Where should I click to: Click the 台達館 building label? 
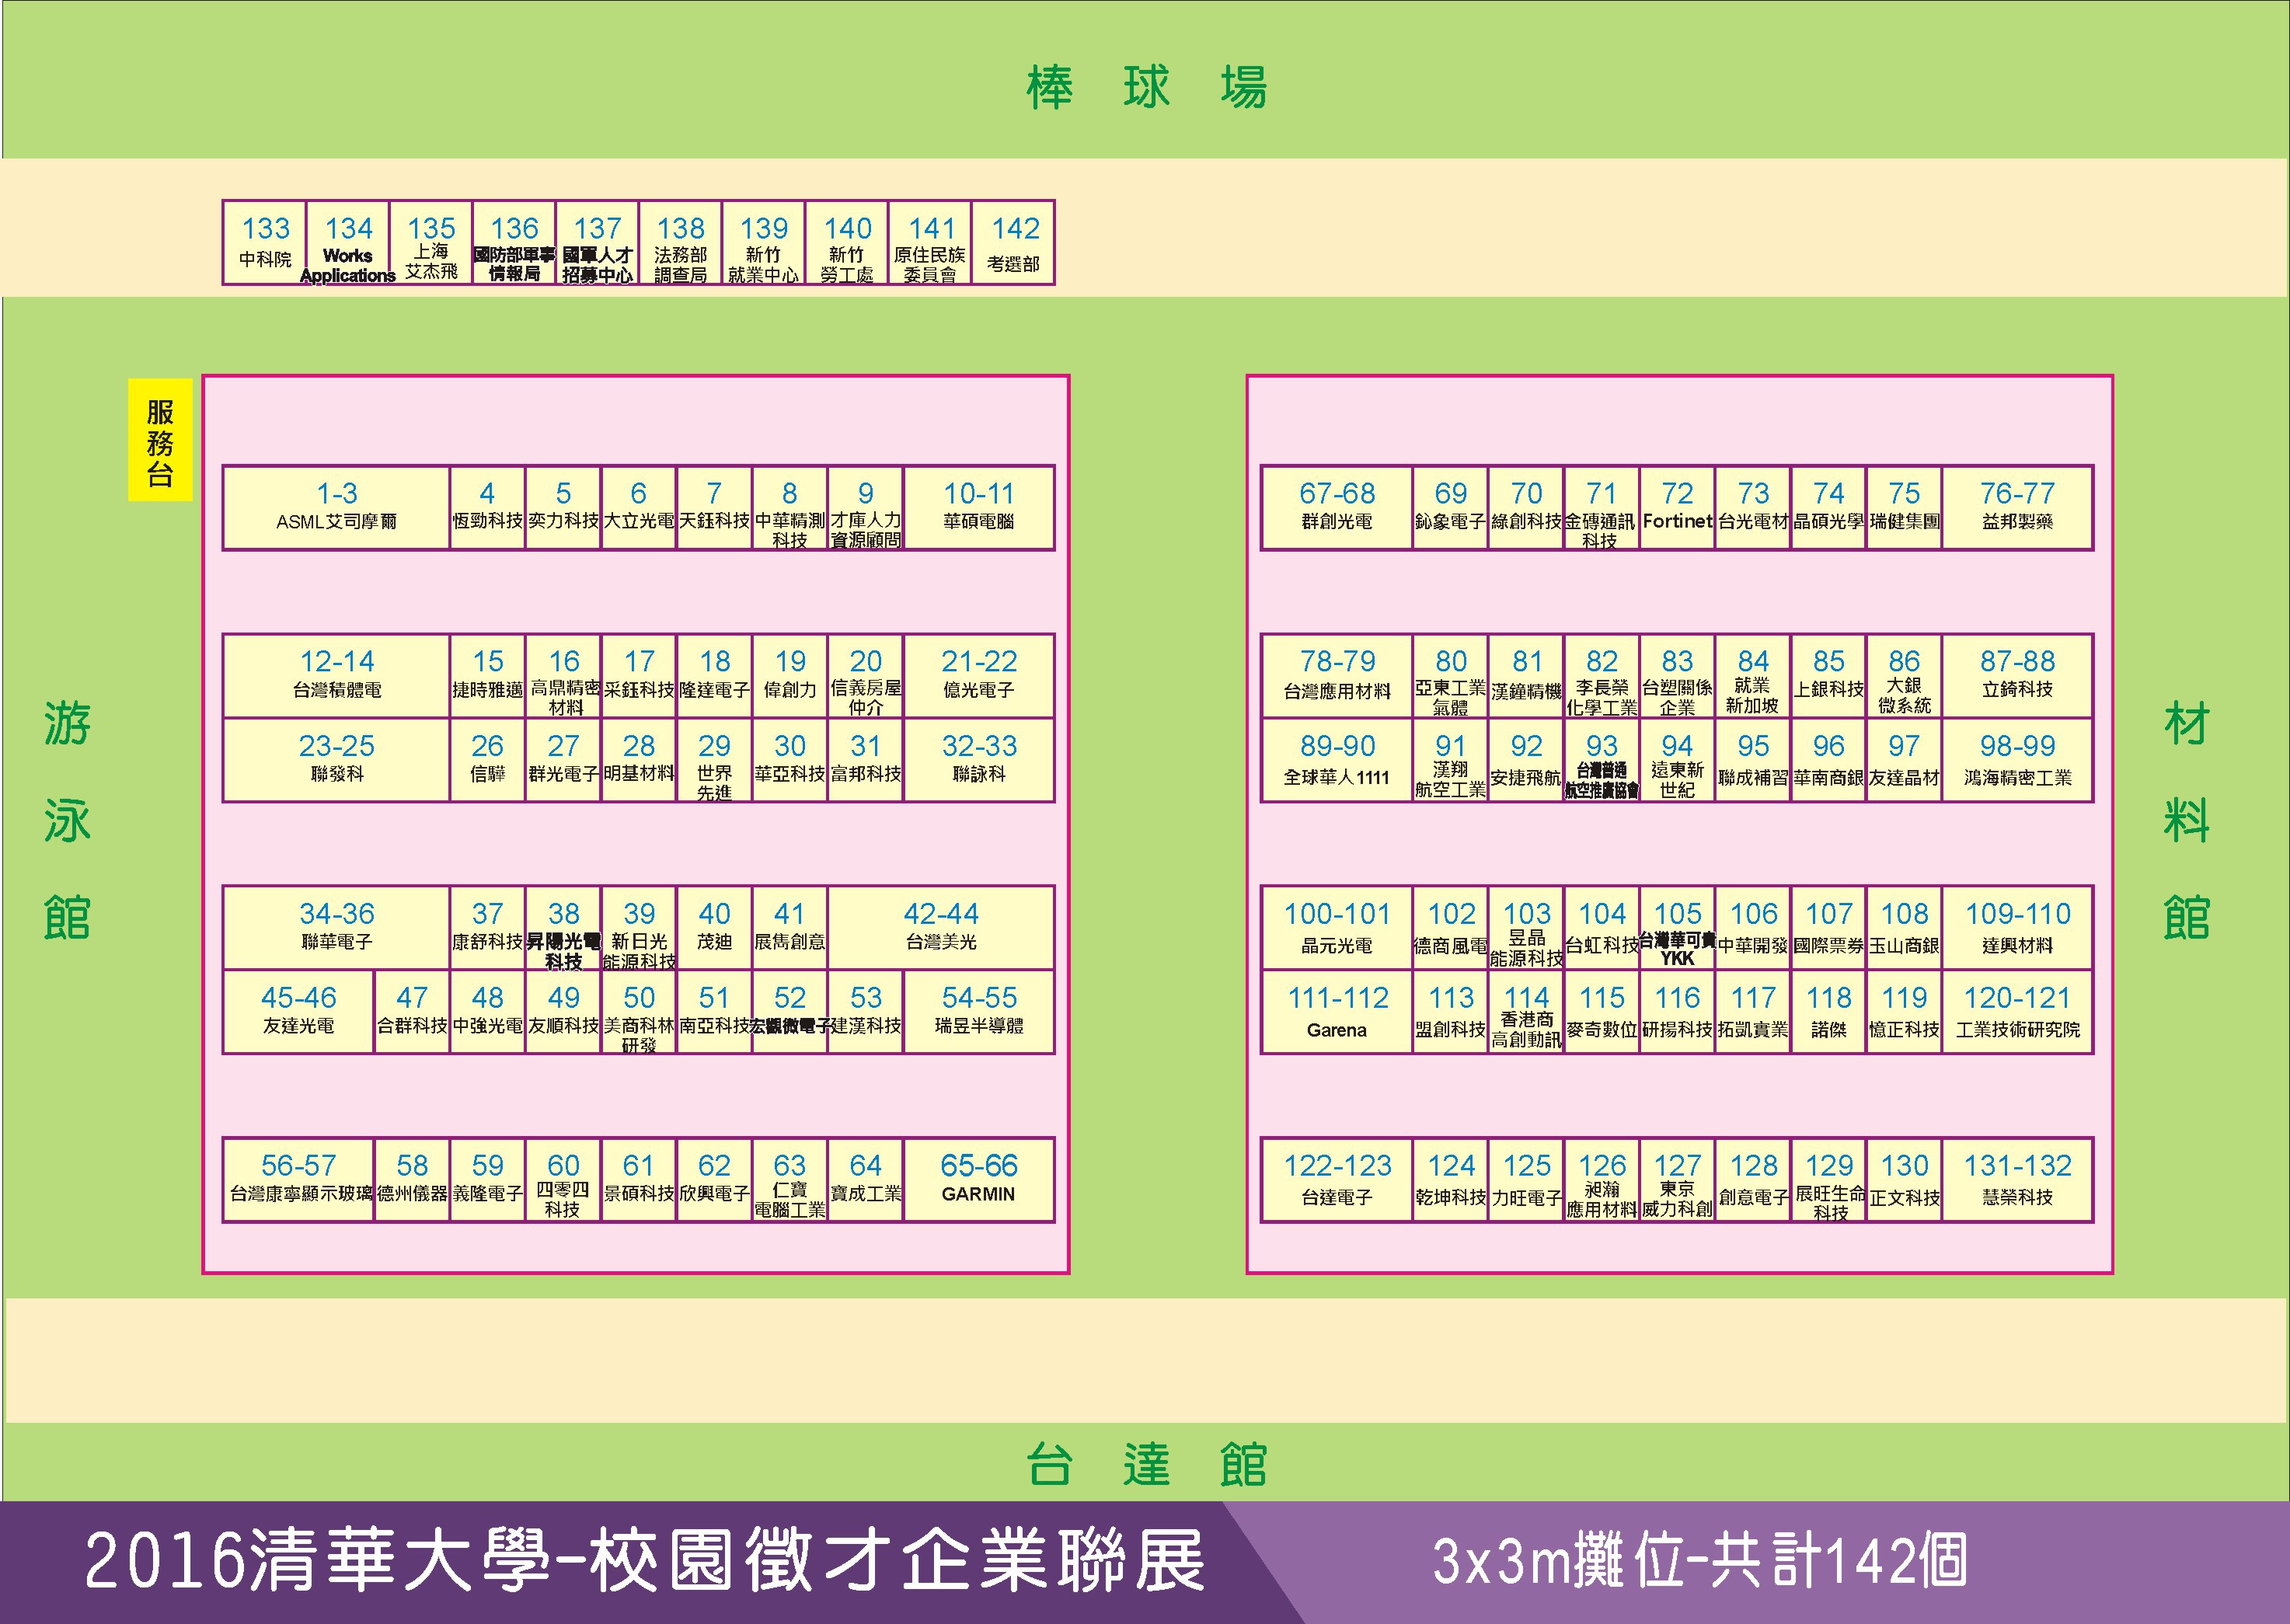1146,1464
